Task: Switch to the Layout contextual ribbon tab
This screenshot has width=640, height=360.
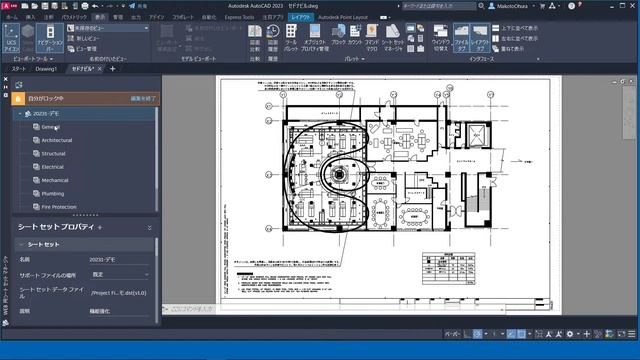Action: click(x=301, y=17)
